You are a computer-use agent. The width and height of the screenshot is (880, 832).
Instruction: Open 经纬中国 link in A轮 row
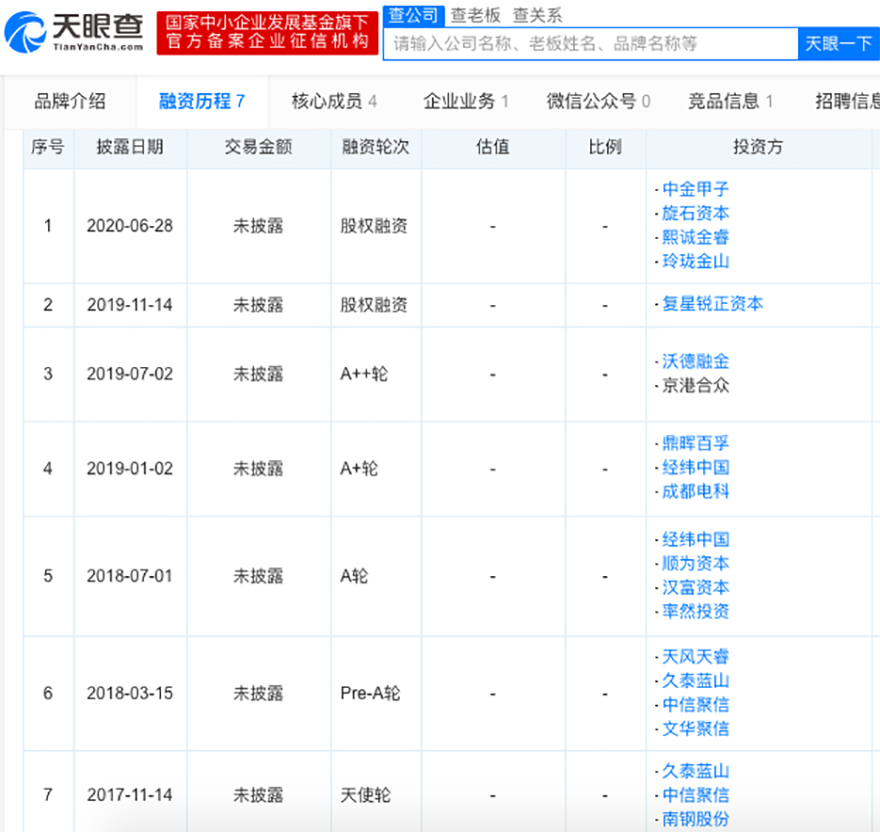click(x=695, y=540)
